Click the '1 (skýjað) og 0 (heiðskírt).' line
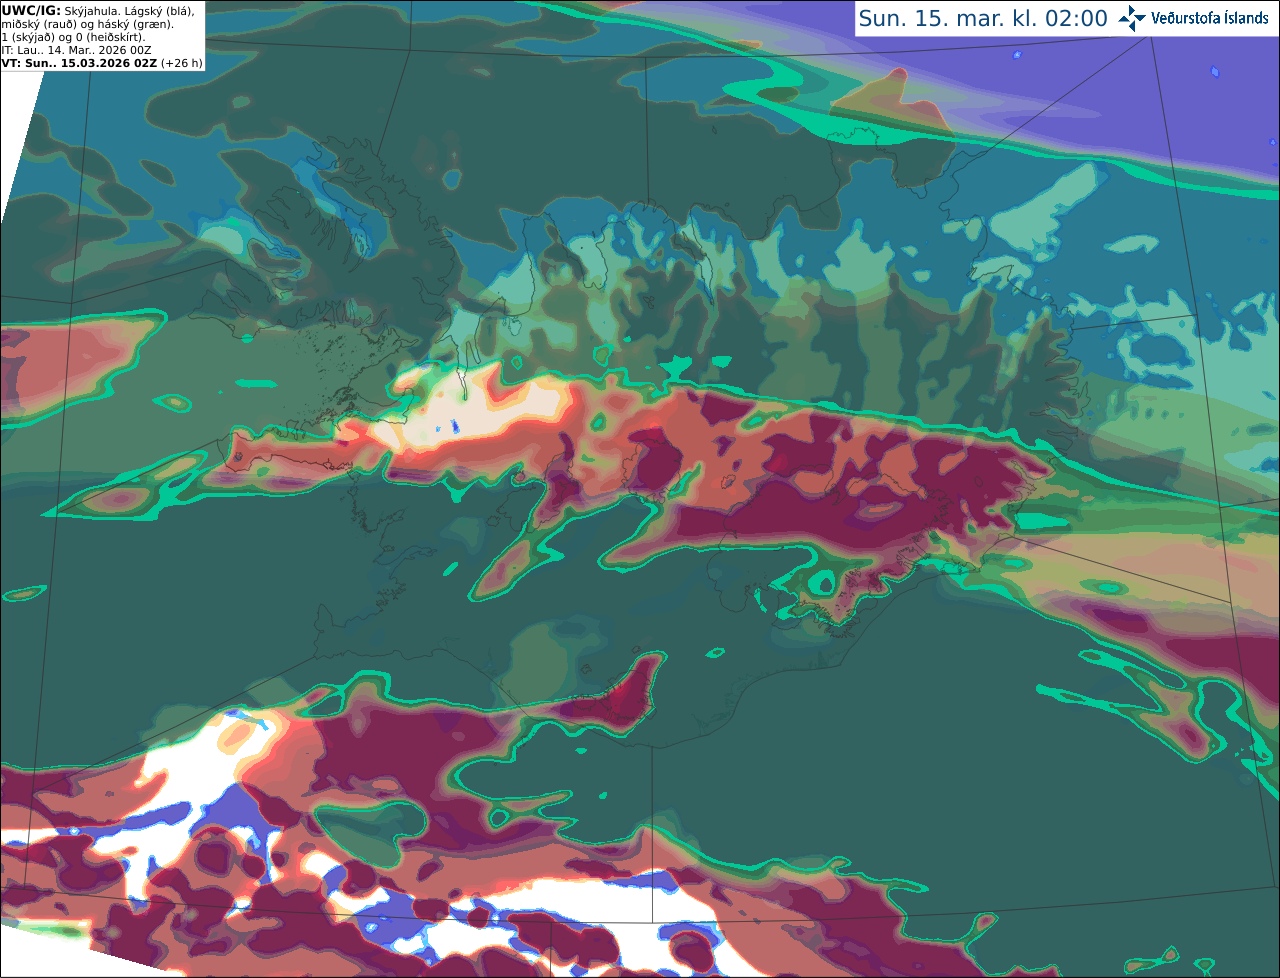The width and height of the screenshot is (1280, 978). [x=73, y=37]
